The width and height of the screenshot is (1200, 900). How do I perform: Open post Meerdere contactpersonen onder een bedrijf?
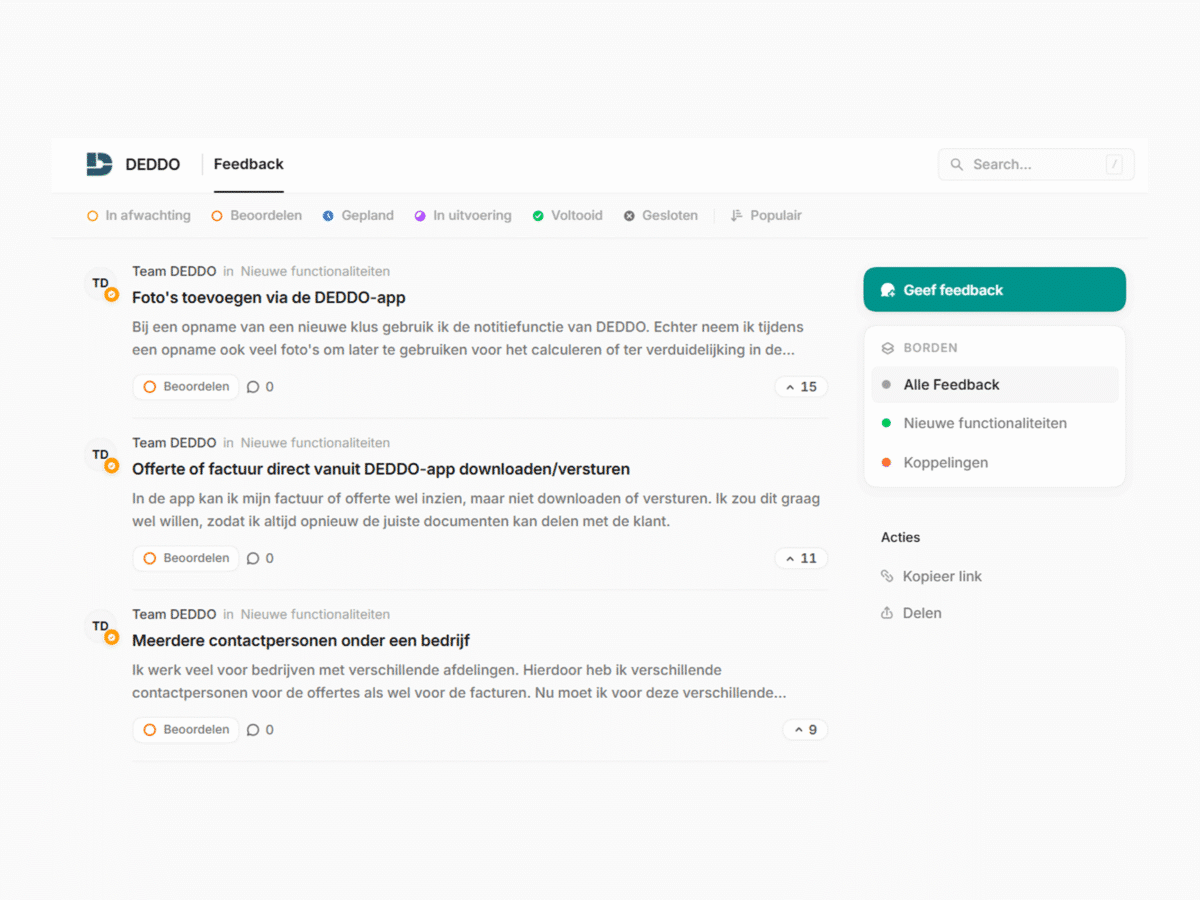(301, 641)
